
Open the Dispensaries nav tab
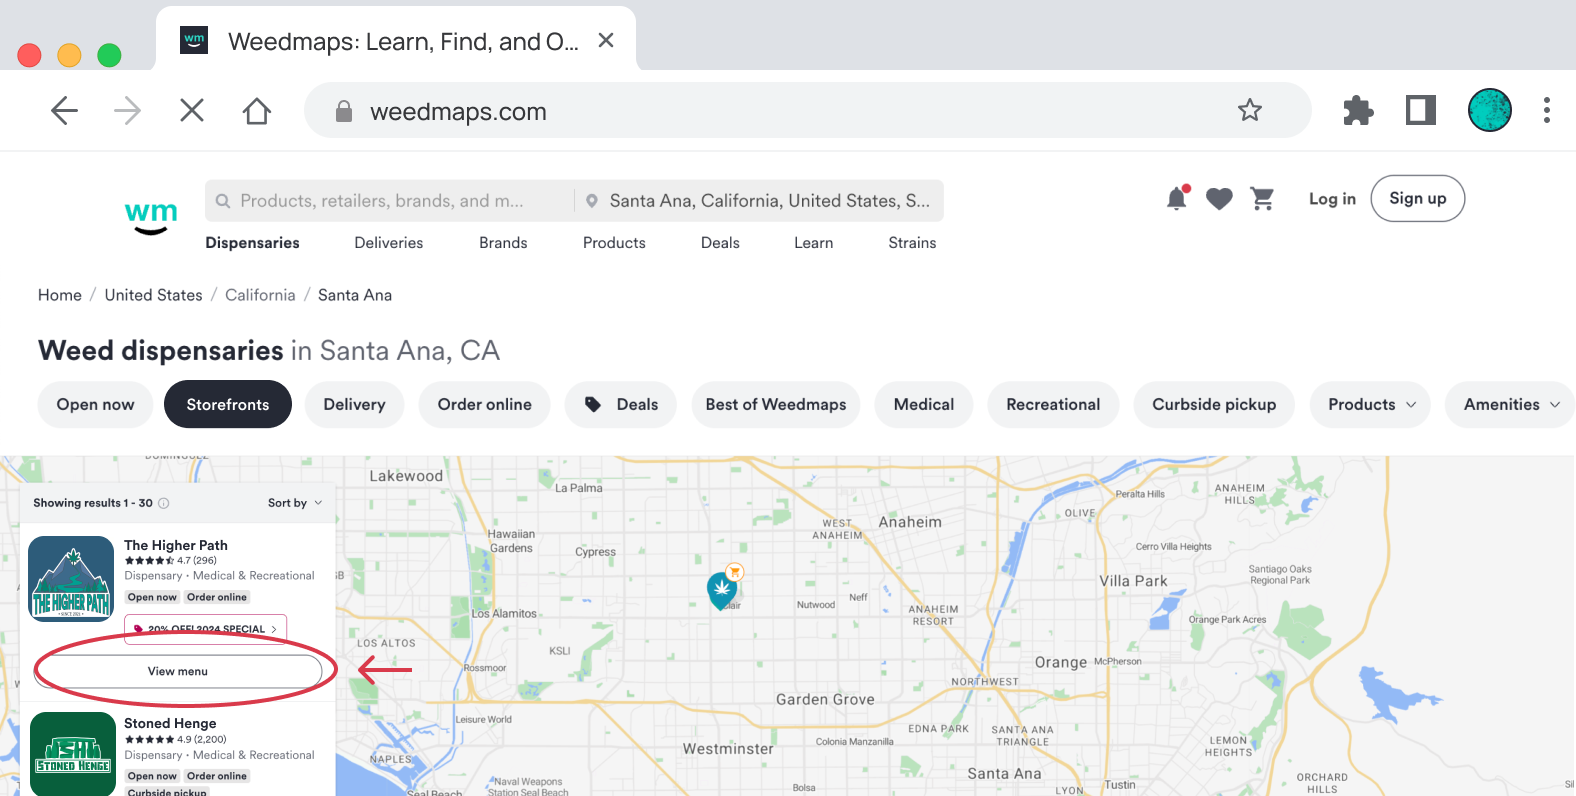[x=252, y=243]
